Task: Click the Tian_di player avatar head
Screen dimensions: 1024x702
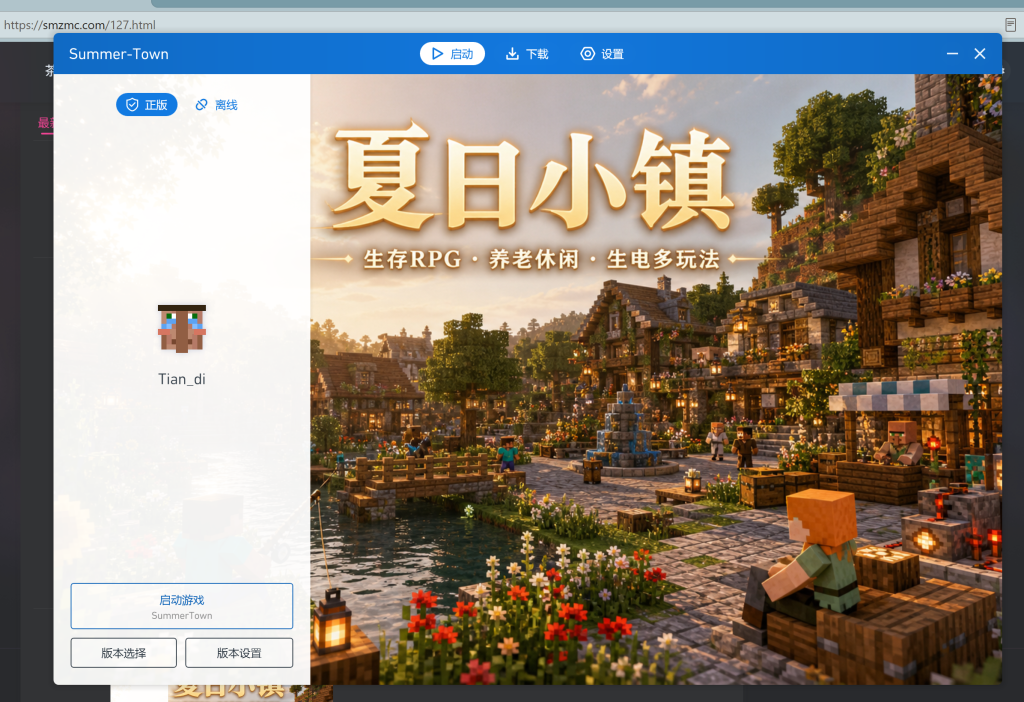Action: tap(182, 328)
